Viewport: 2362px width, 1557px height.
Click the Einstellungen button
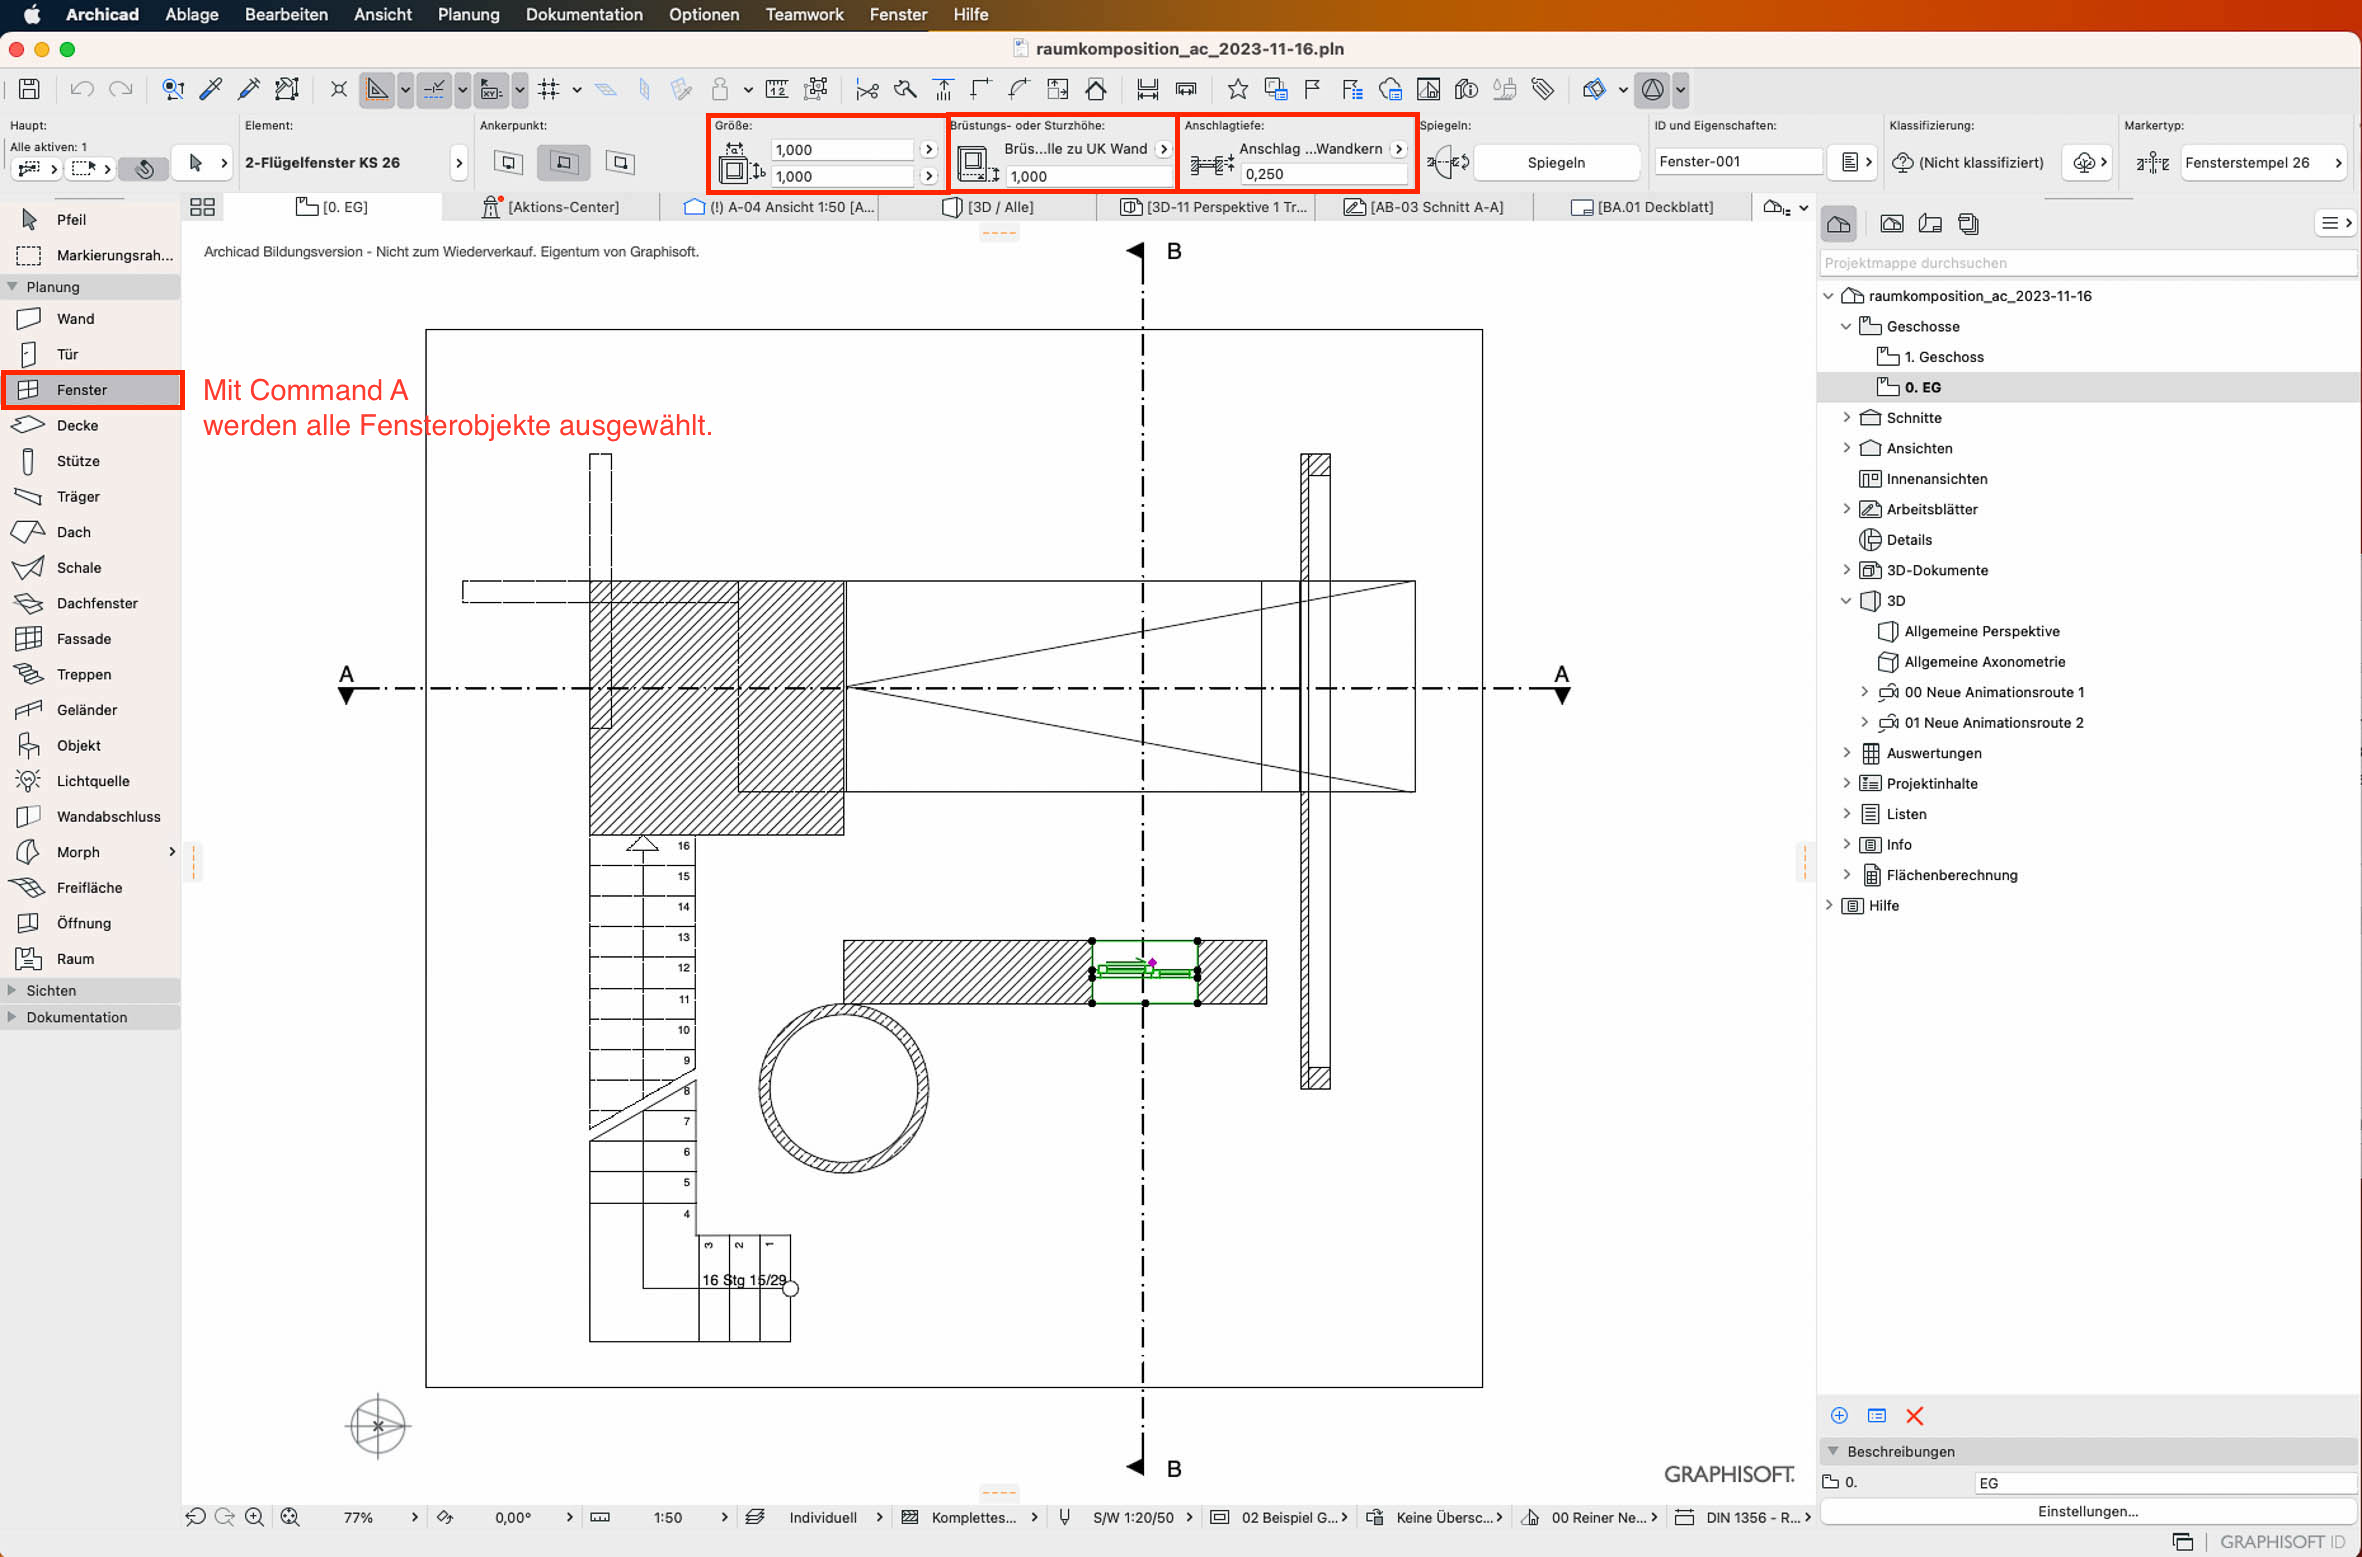[2087, 1511]
